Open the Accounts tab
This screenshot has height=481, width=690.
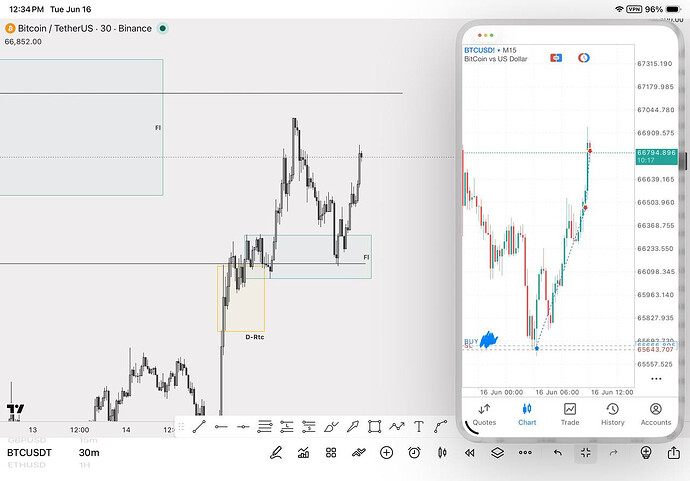[x=656, y=415]
